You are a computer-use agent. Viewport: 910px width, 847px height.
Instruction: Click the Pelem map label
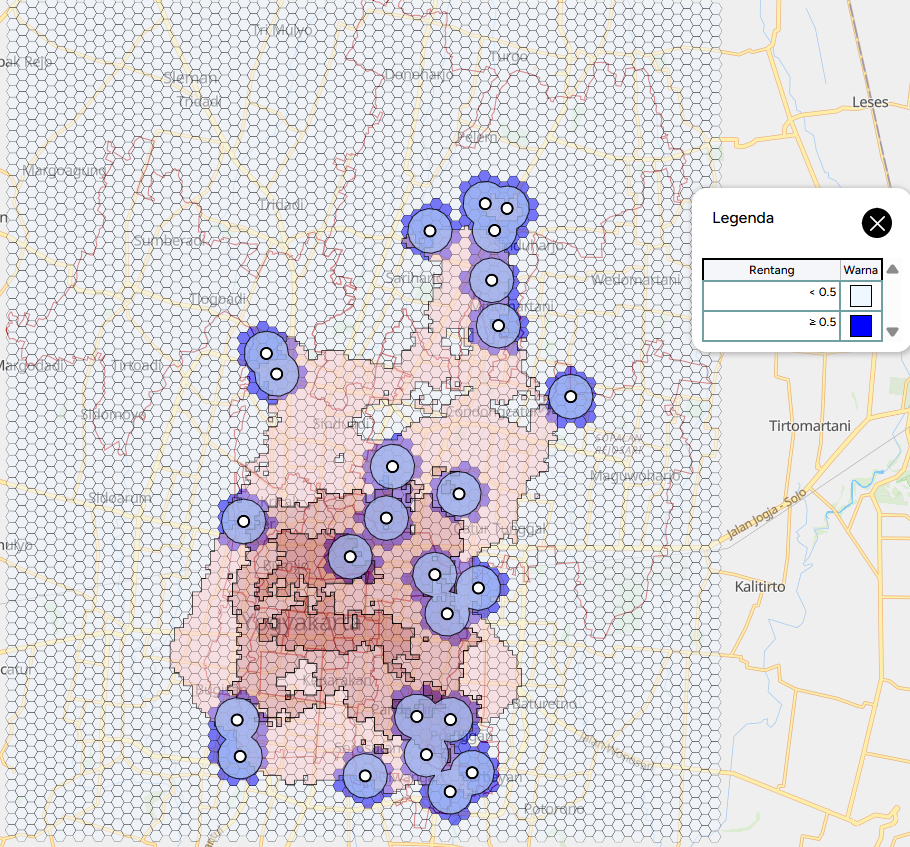477,138
